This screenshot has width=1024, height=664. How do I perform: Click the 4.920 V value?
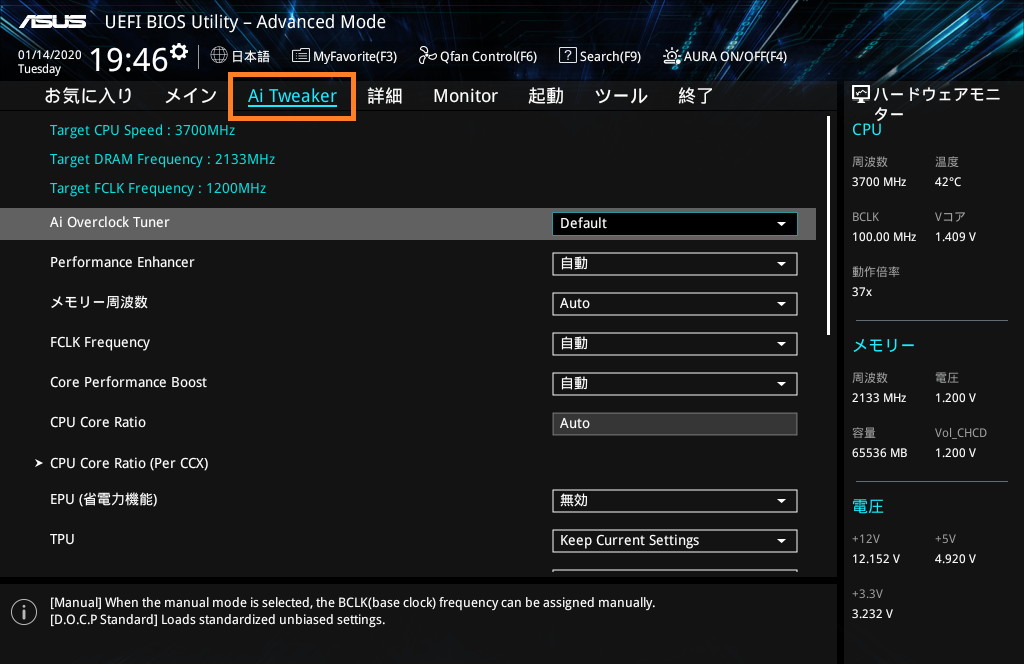955,559
